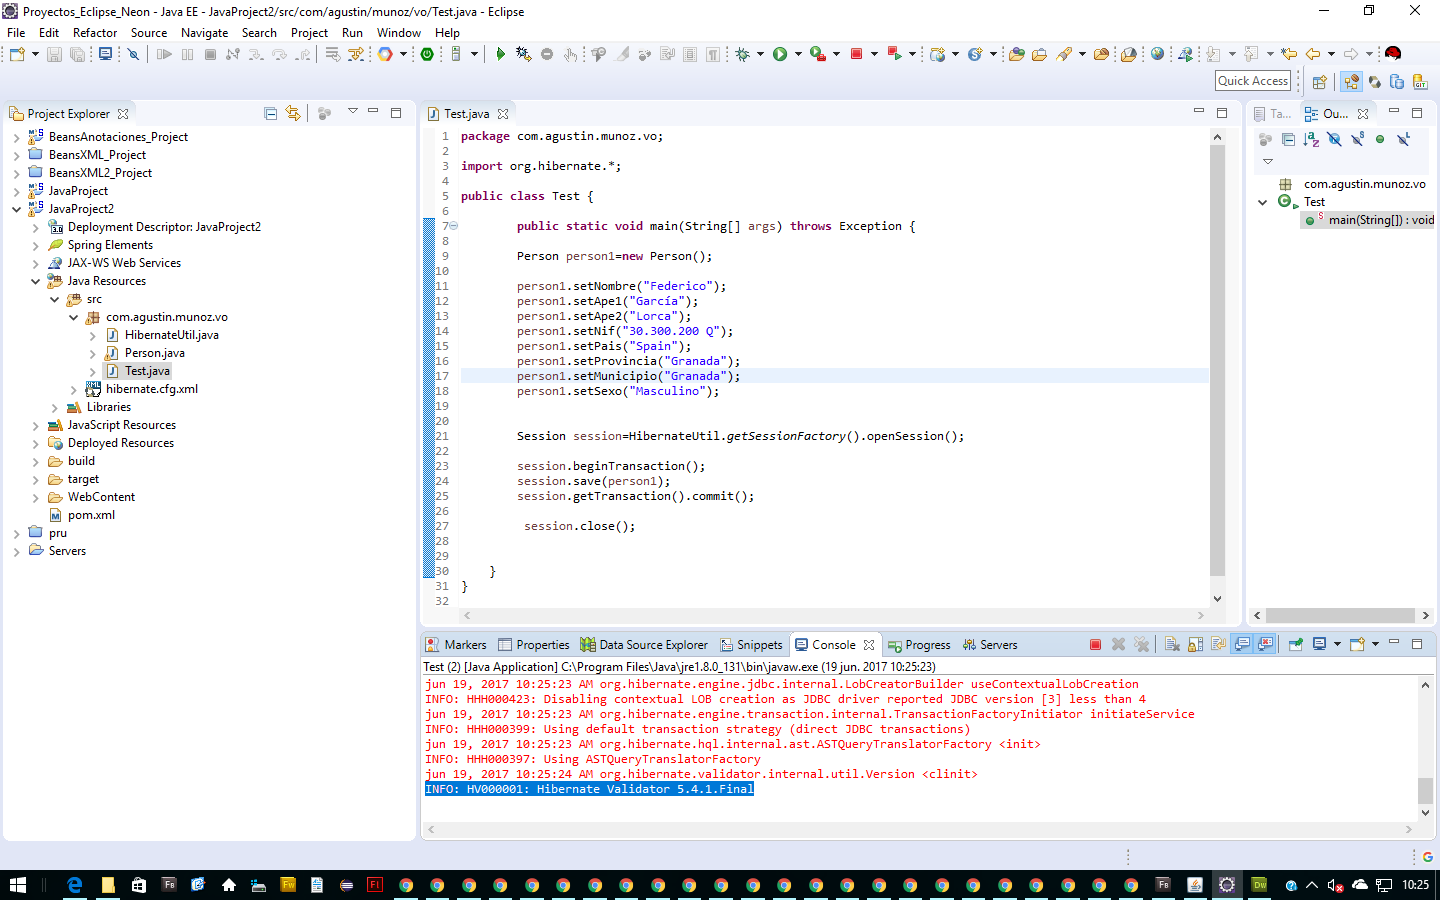
Task: Switch to the Markers tab
Action: coord(456,645)
